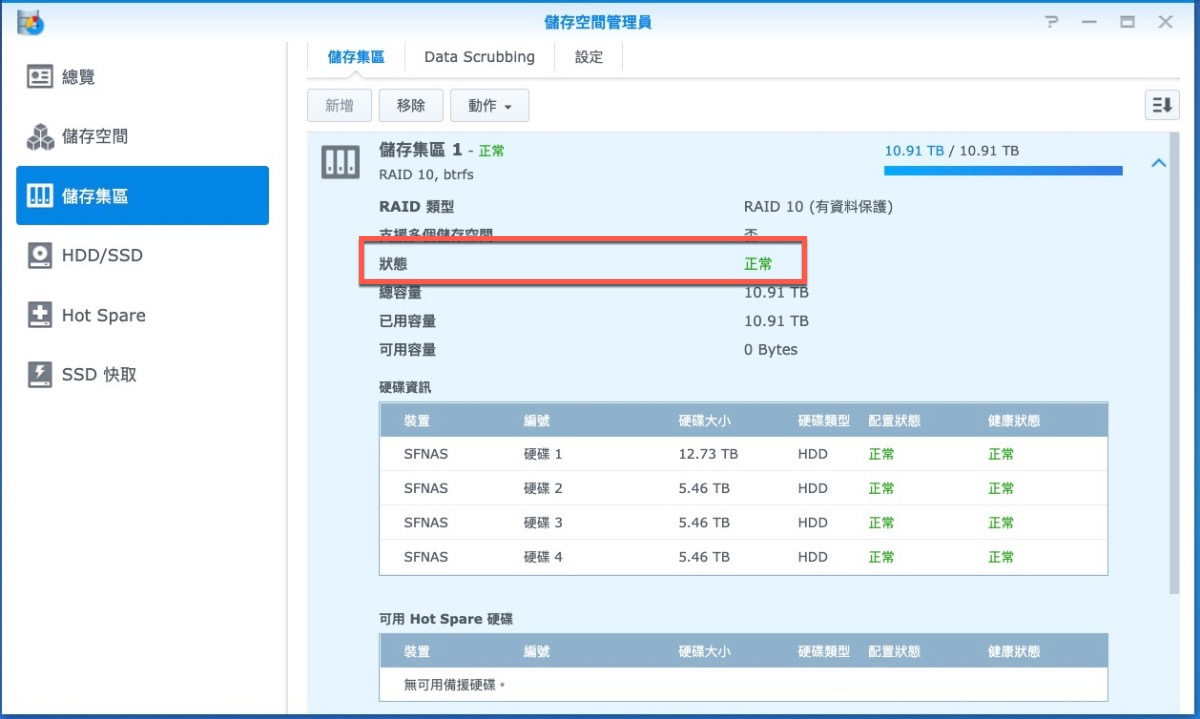Click the sort order icon button
The image size is (1200, 719).
[1161, 105]
